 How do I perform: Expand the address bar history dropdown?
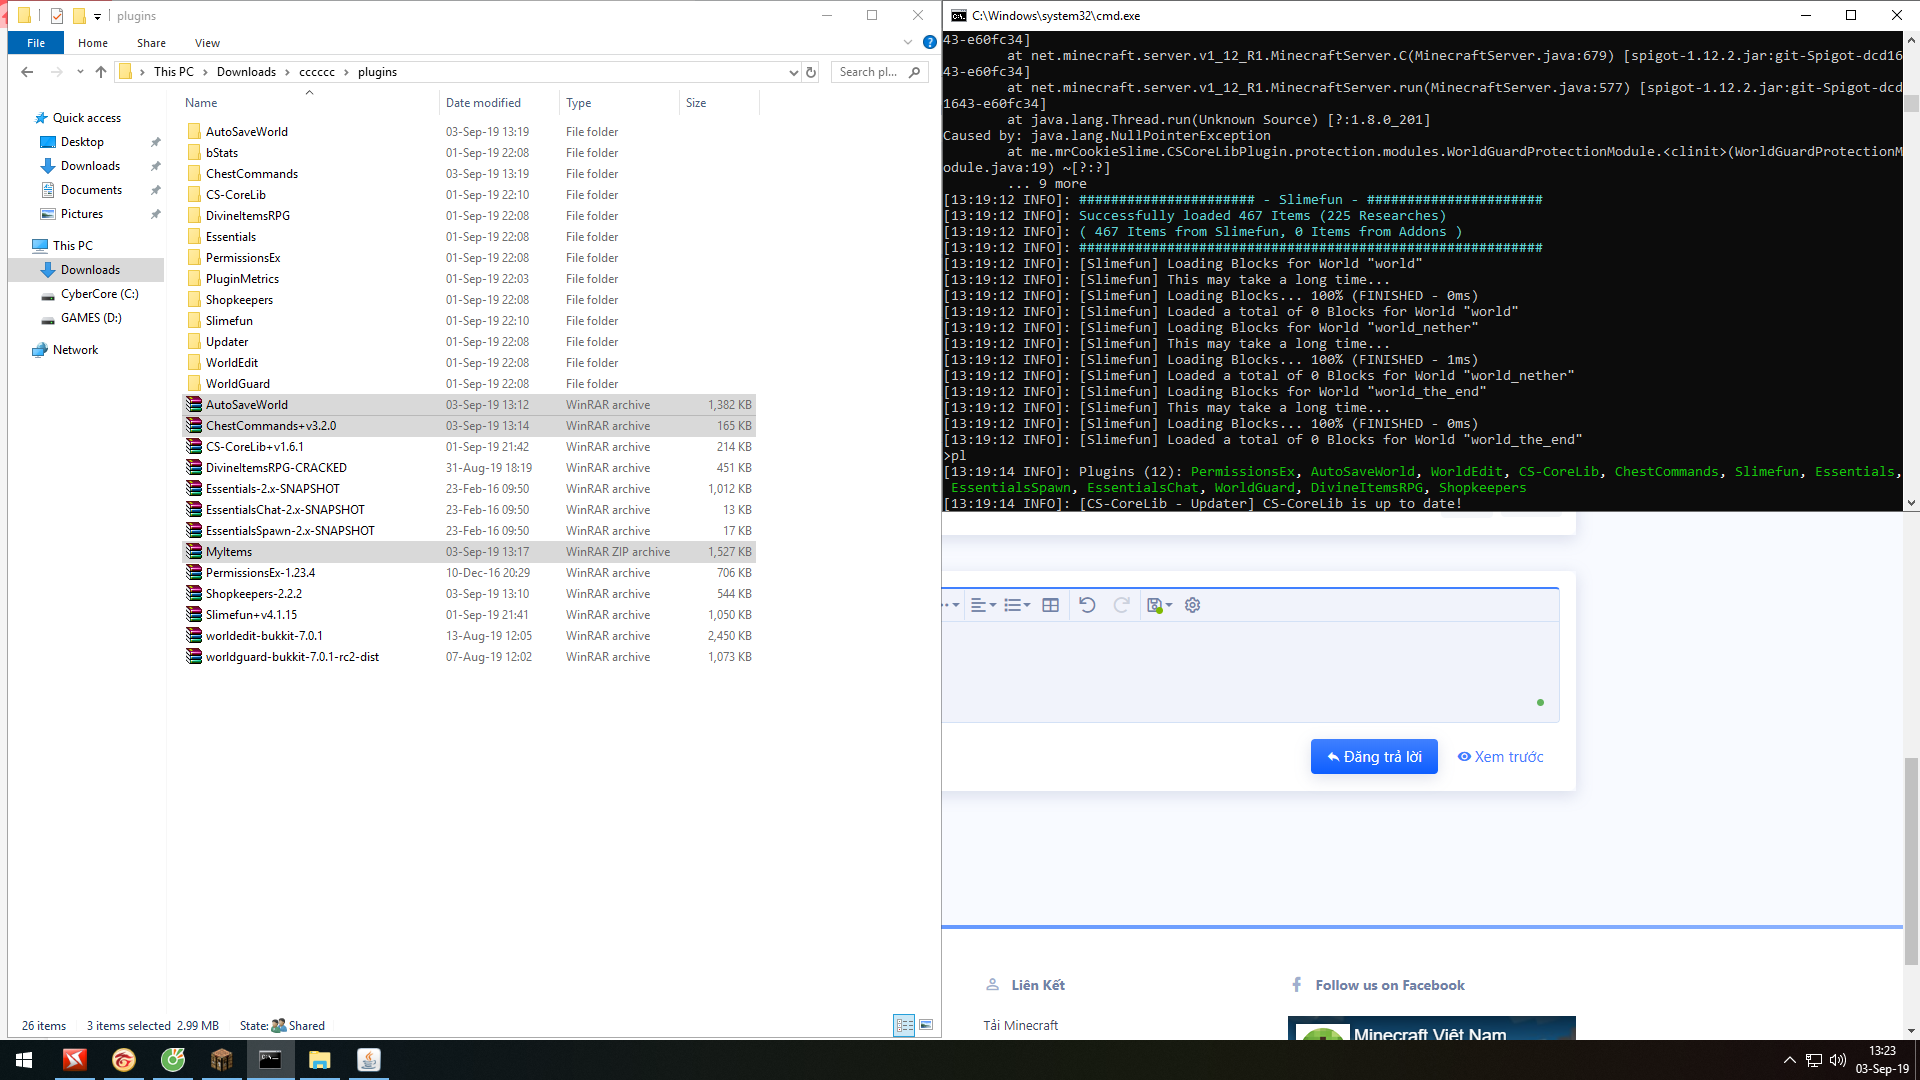(x=793, y=72)
